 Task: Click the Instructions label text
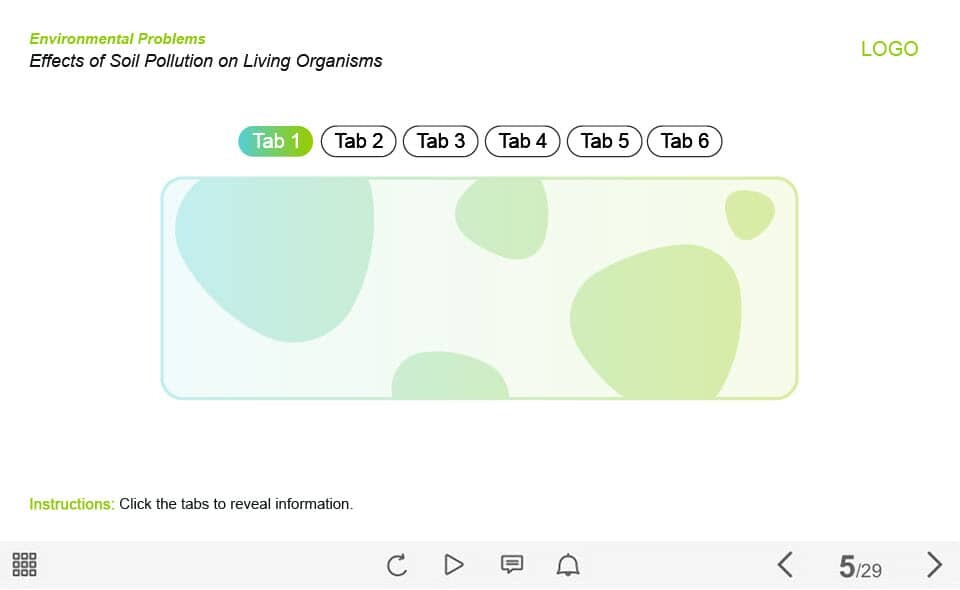tap(72, 504)
